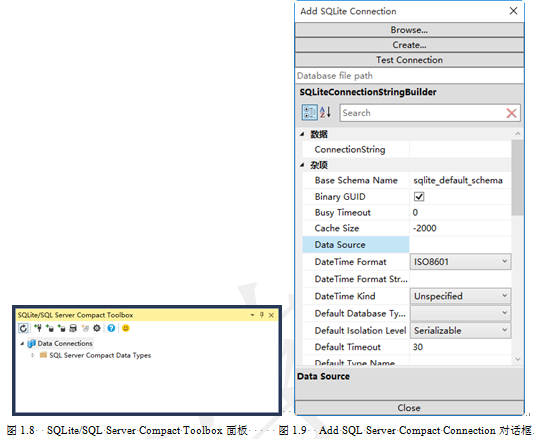Select the DateTime Format property label
This screenshot has height=439, width=534.
point(350,262)
